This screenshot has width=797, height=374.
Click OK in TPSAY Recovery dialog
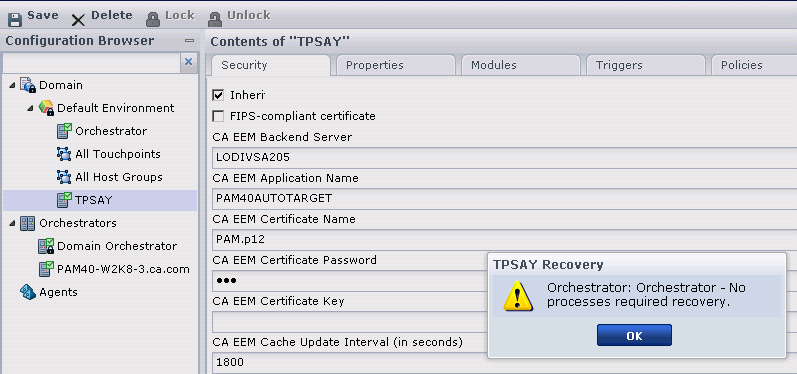pos(634,335)
